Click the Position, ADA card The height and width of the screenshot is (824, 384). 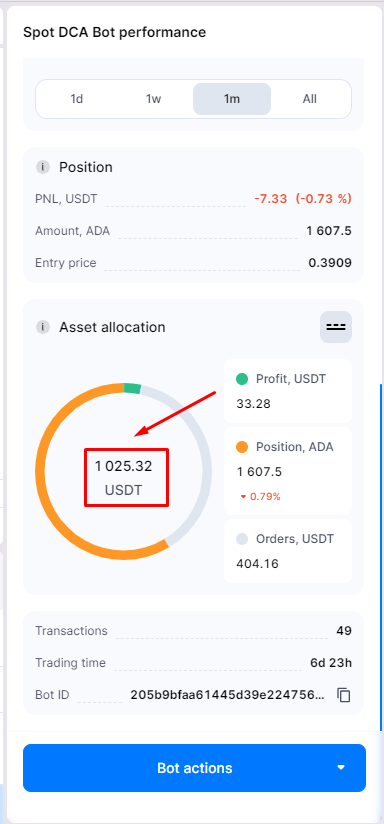288,471
